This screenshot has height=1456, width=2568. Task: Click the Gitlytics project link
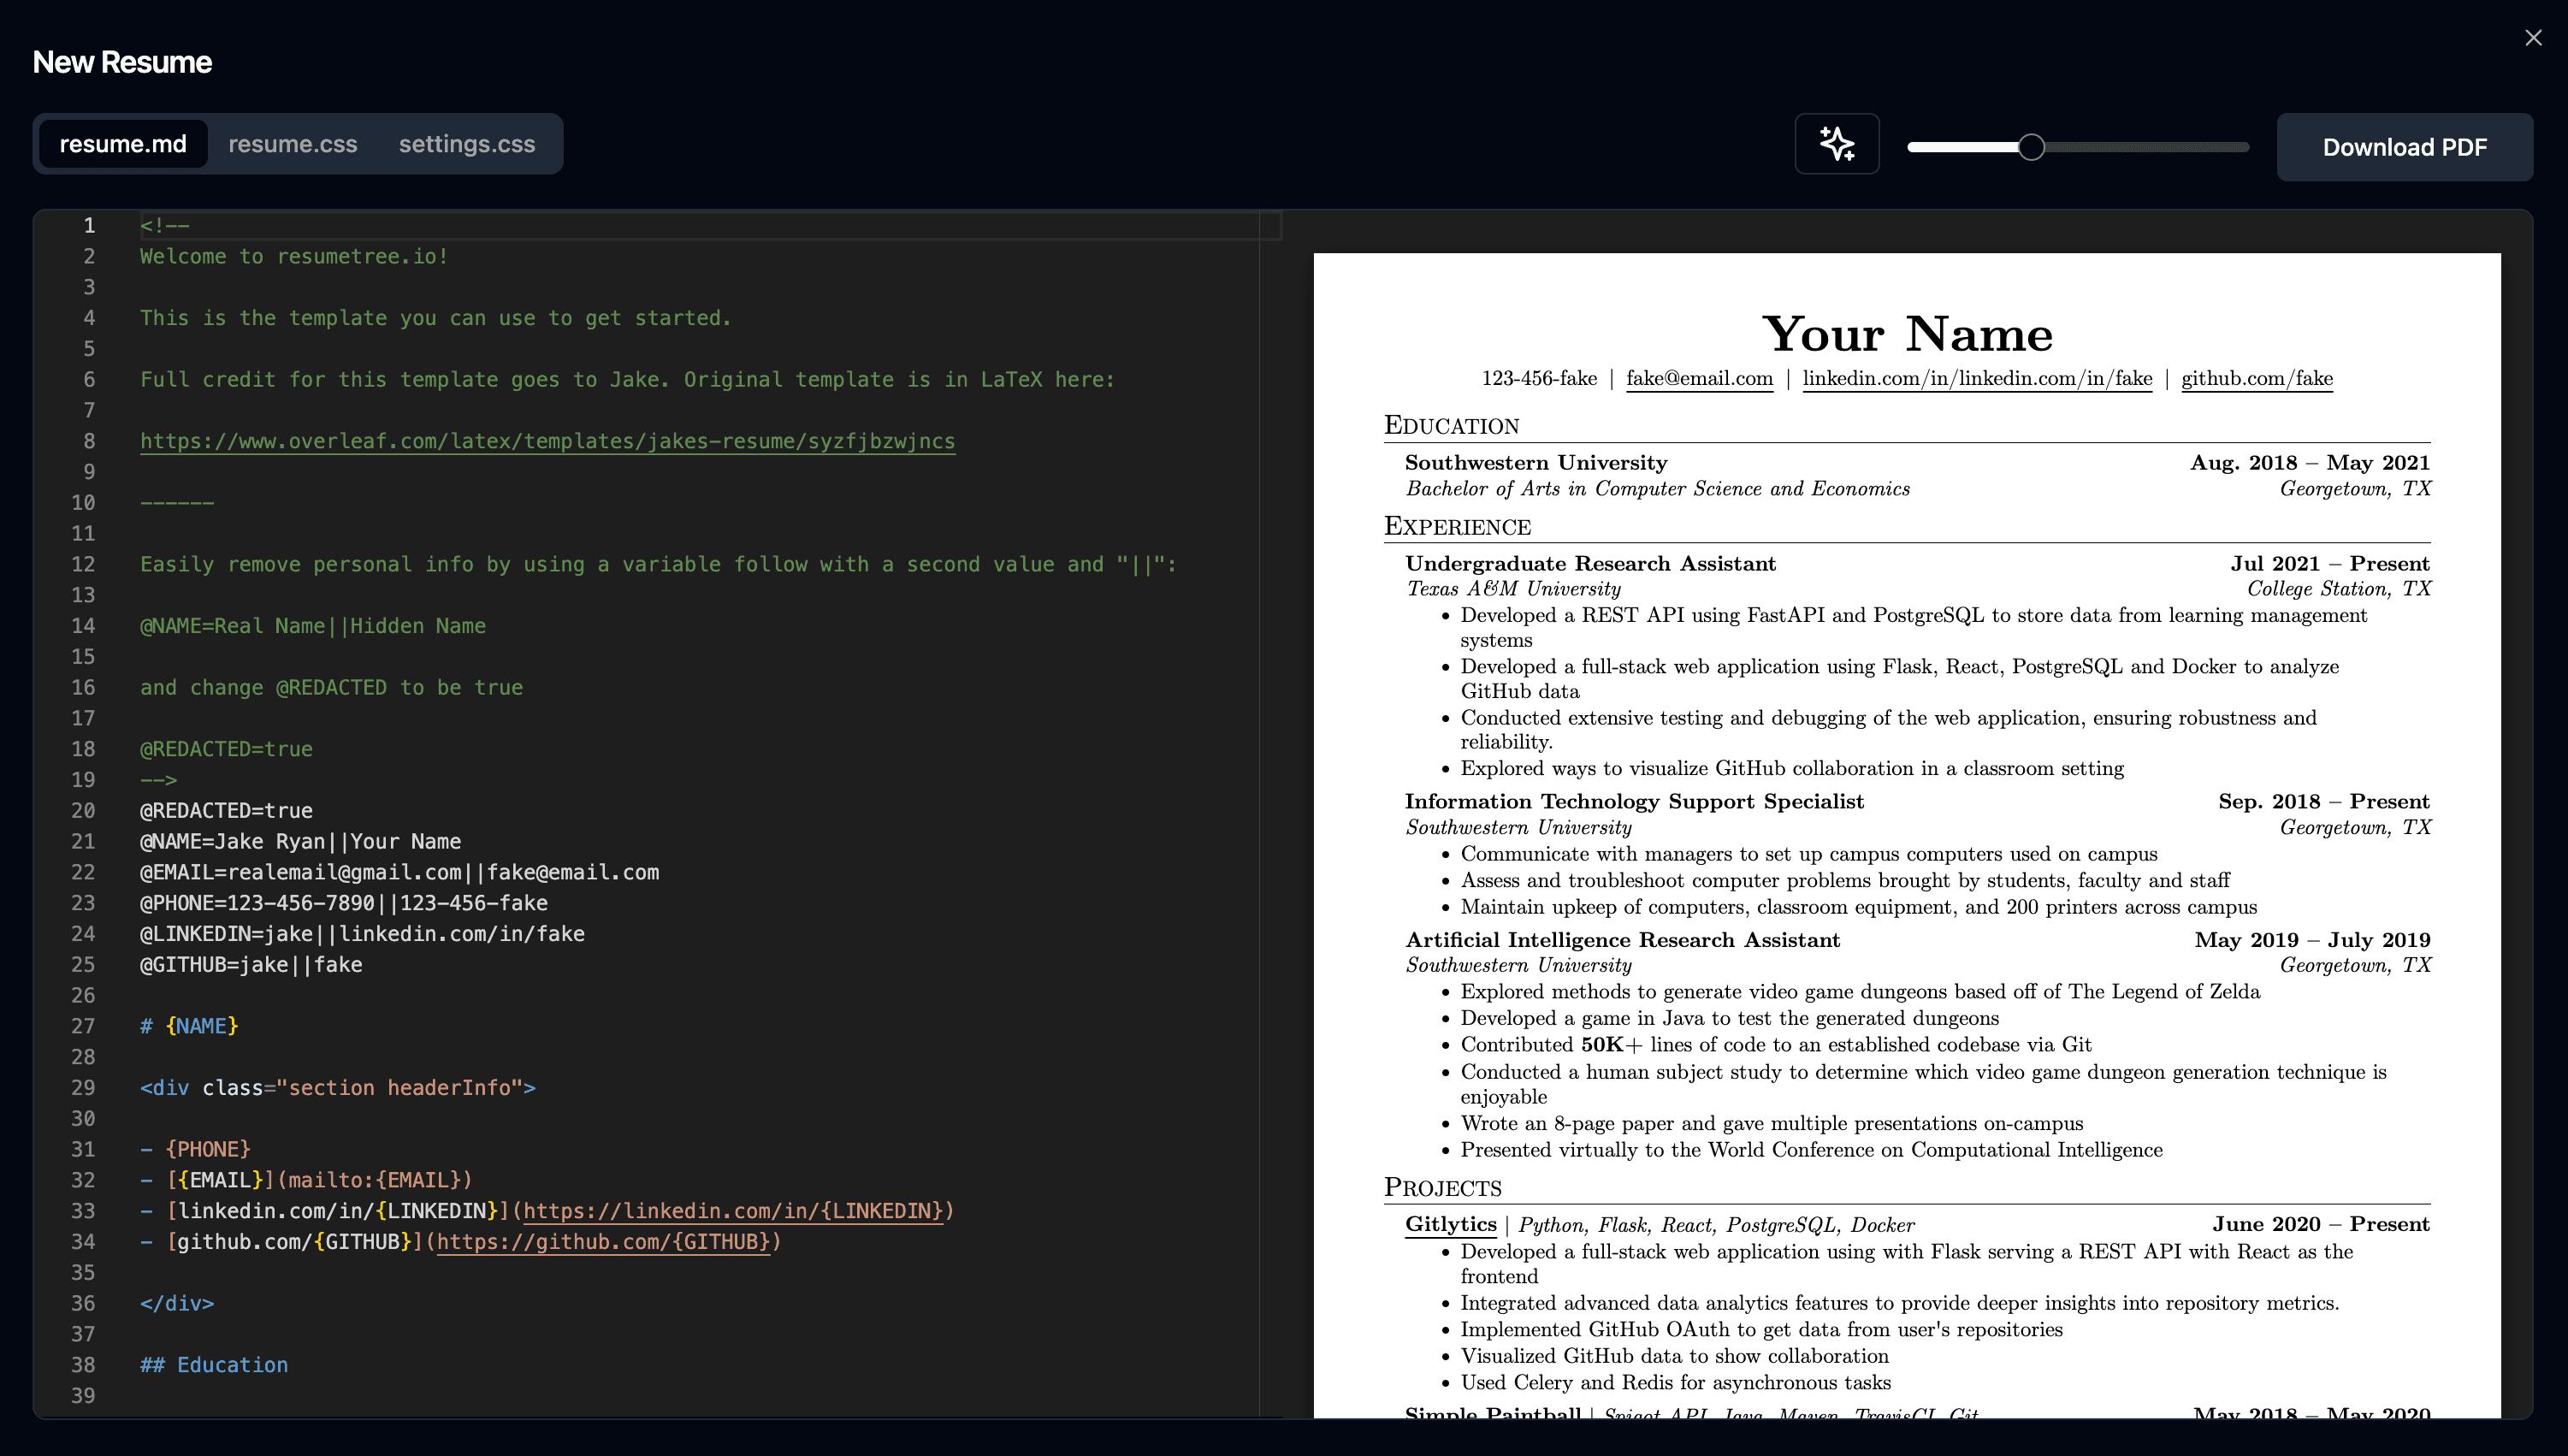[1450, 1224]
